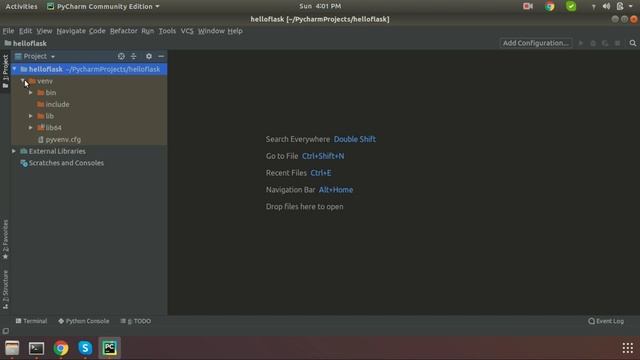Hide the Project tool window
Screen dimensions: 640x360
(161, 56)
